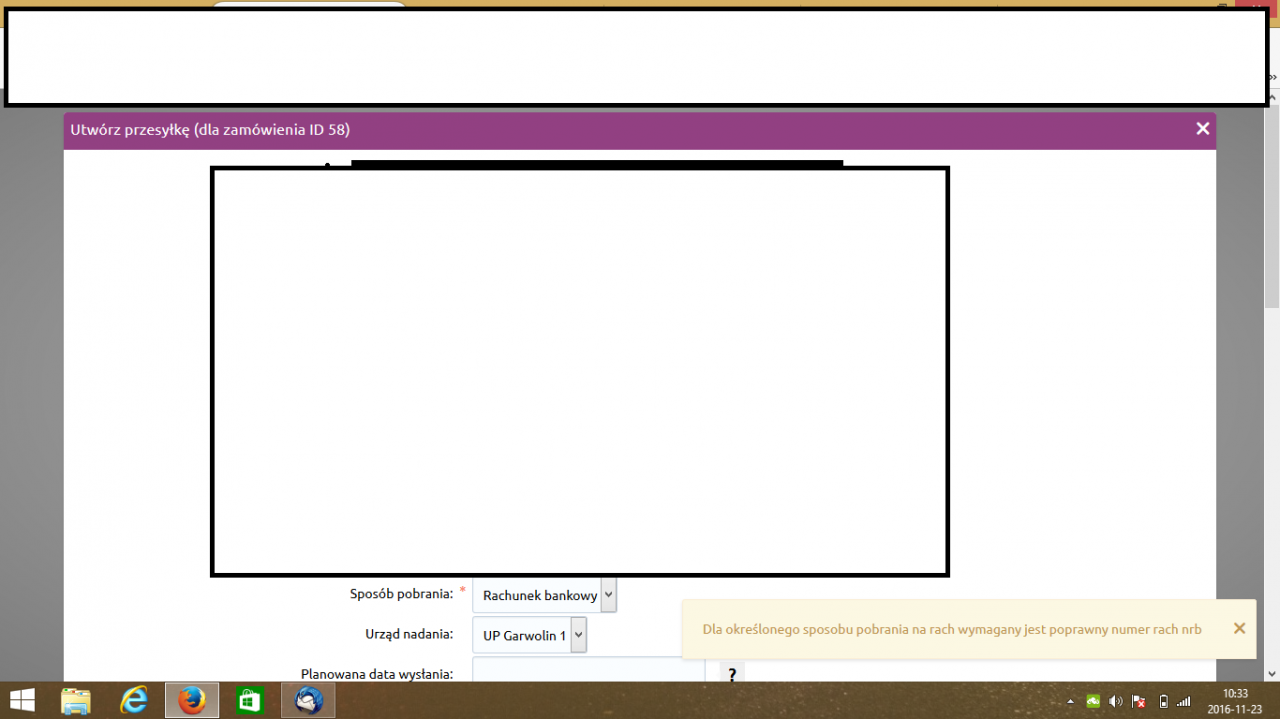Click the 'Sposób pobrania:' label
This screenshot has width=1280, height=719.
coord(401,593)
